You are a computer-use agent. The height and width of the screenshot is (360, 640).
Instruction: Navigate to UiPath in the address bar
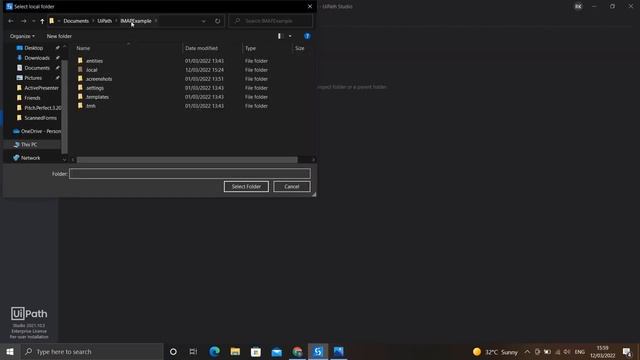point(104,21)
